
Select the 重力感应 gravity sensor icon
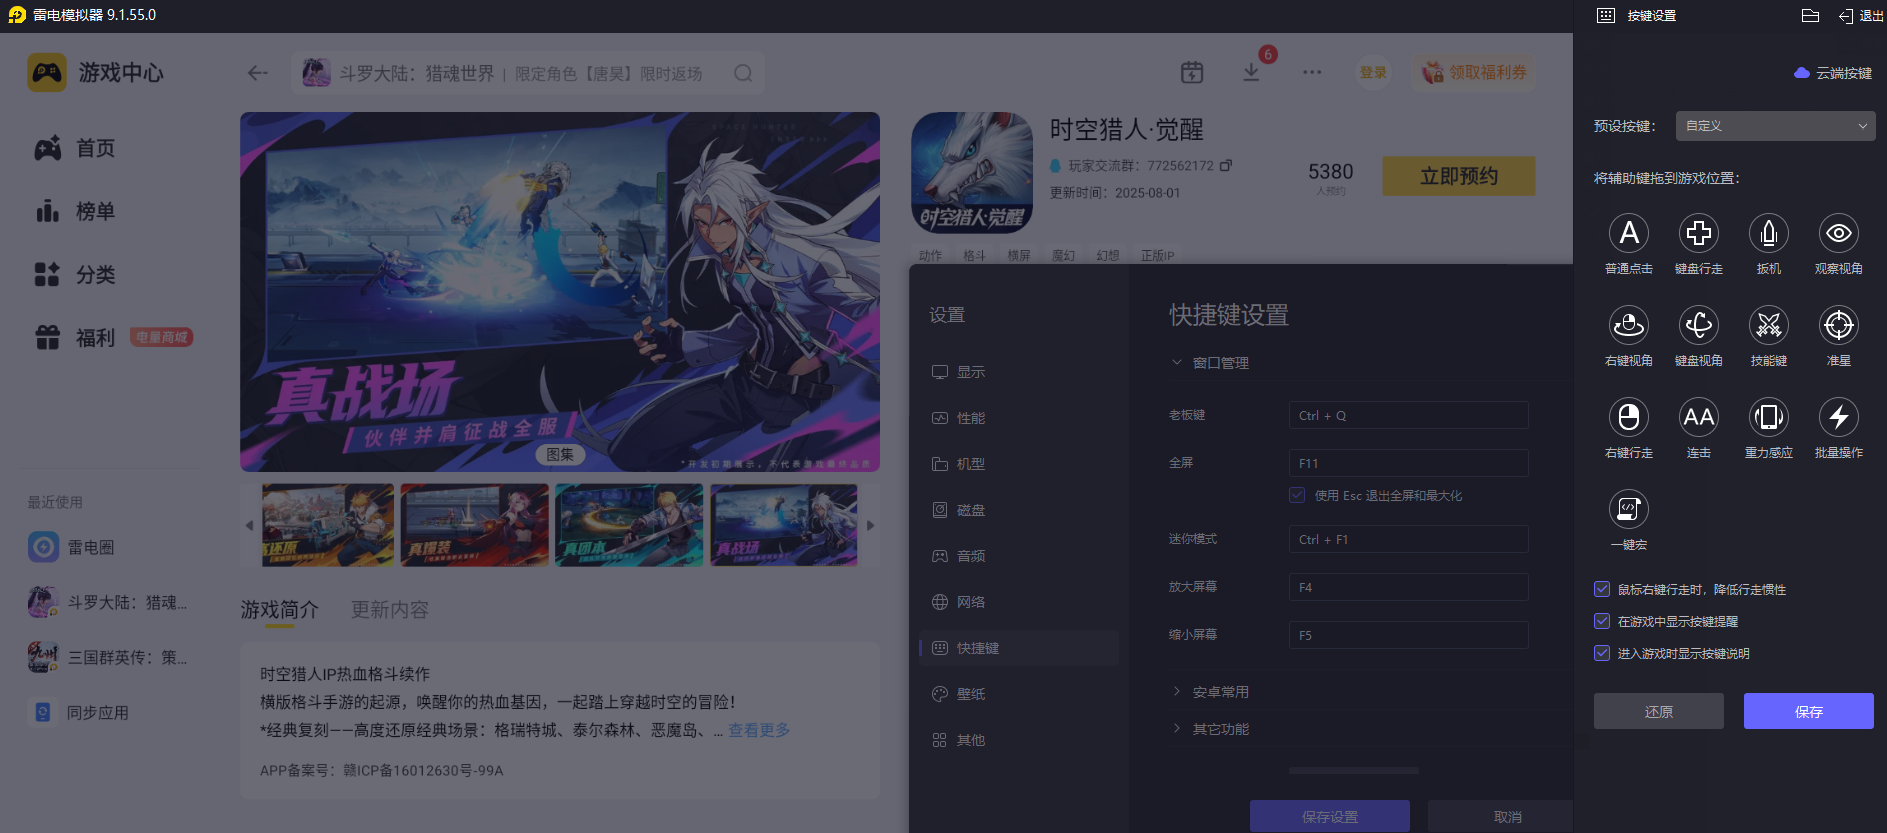pyautogui.click(x=1768, y=417)
